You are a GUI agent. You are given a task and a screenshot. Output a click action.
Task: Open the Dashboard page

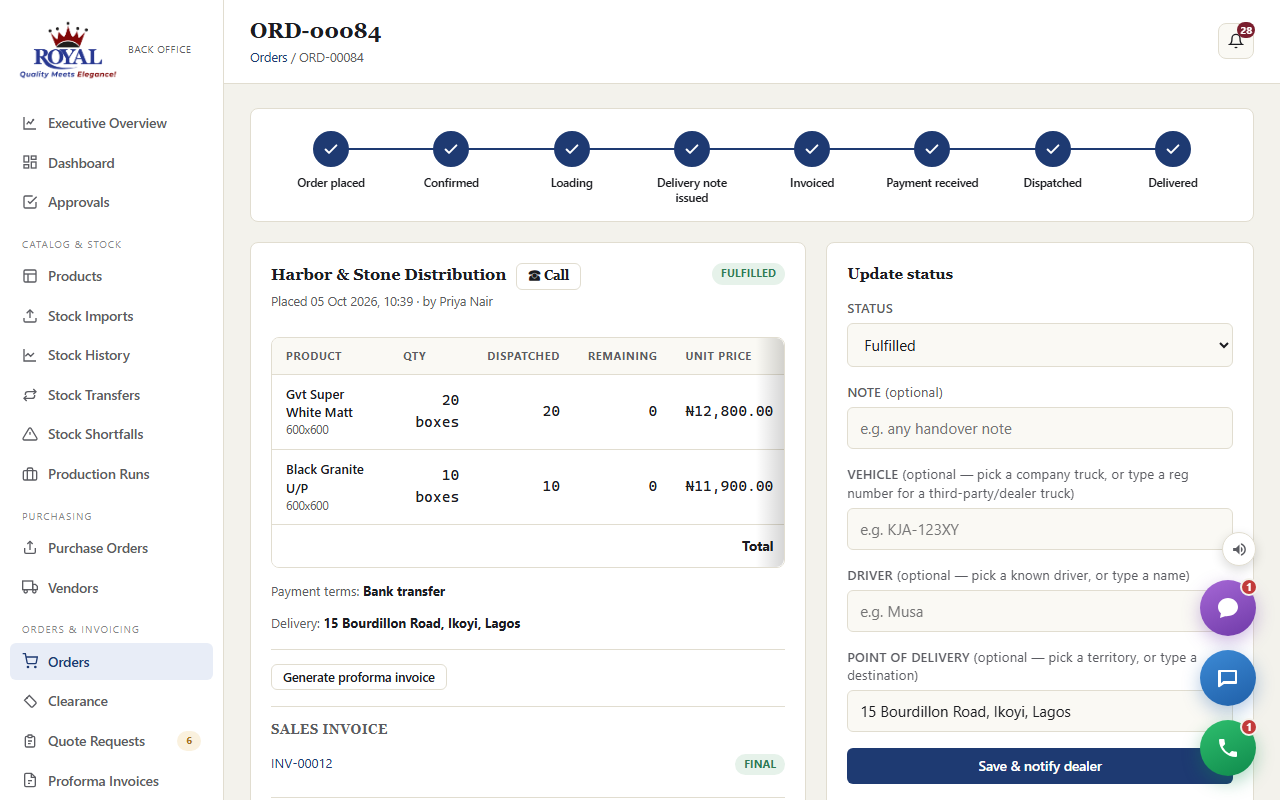[111, 163]
